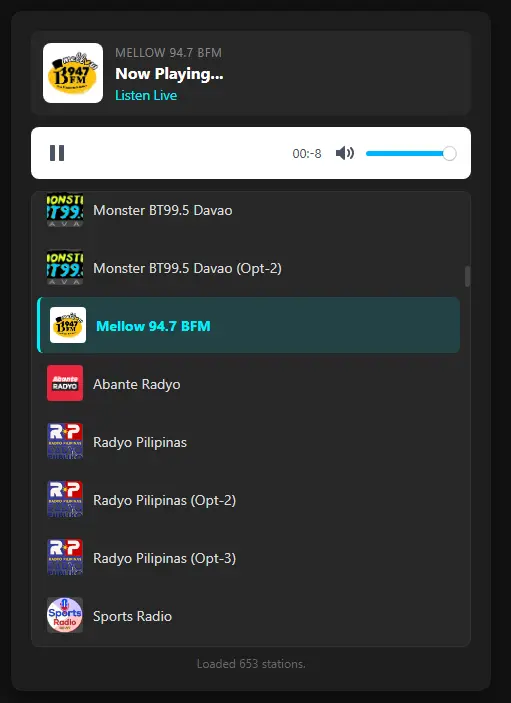Image resolution: width=511 pixels, height=703 pixels.
Task: Click the Monster BT99.5 Davao station logo
Action: point(65,210)
